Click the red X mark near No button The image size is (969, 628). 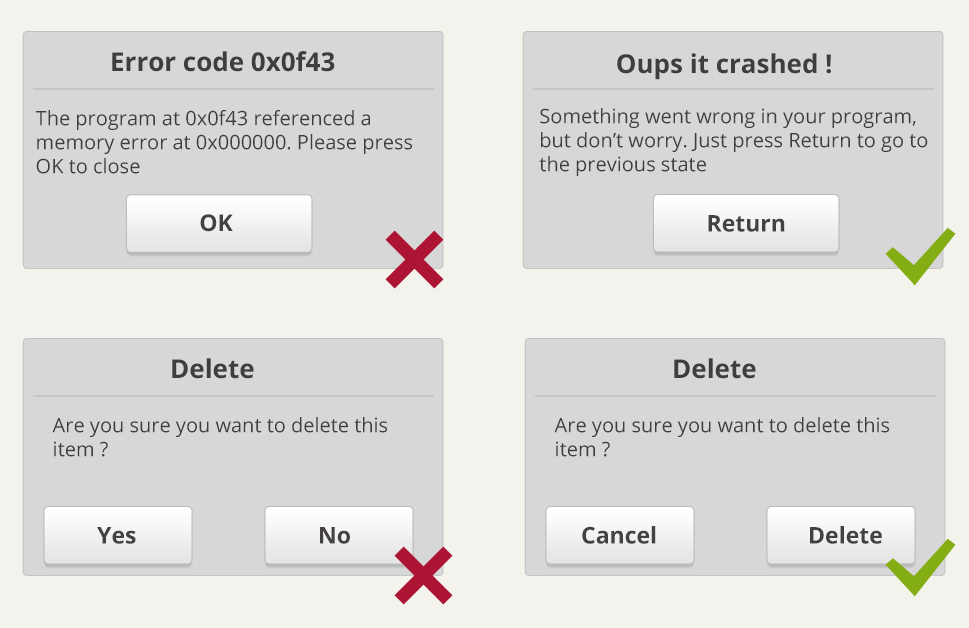point(423,575)
